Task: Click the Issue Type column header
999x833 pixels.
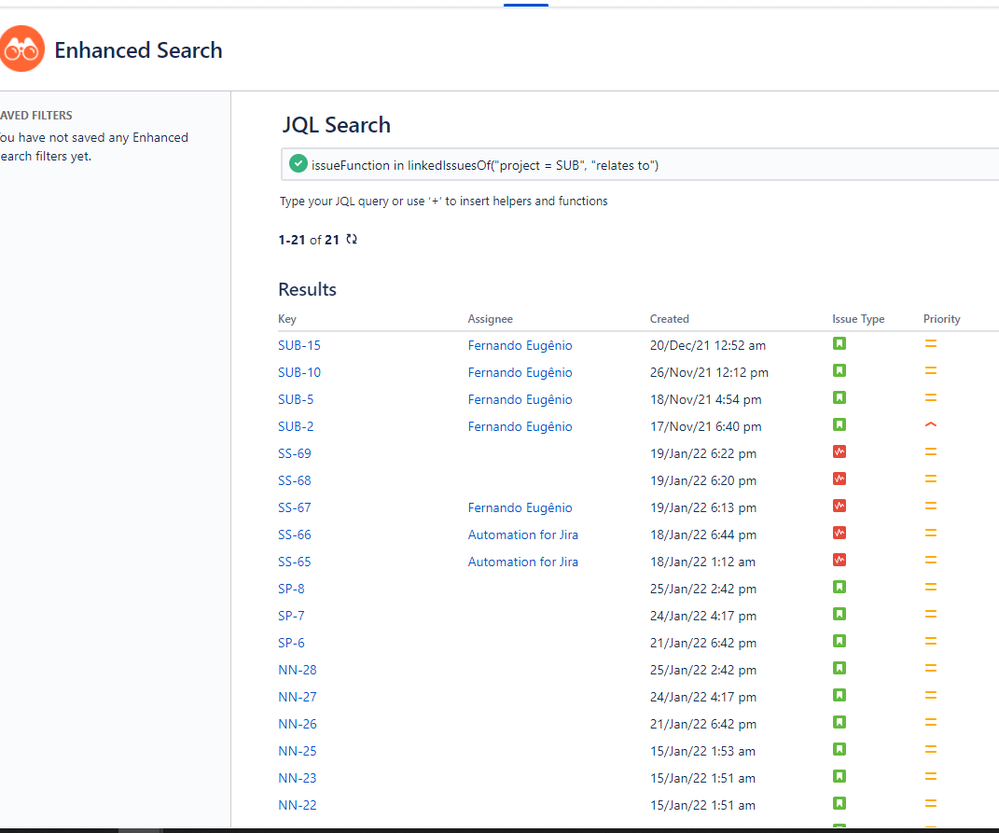Action: pyautogui.click(x=858, y=319)
